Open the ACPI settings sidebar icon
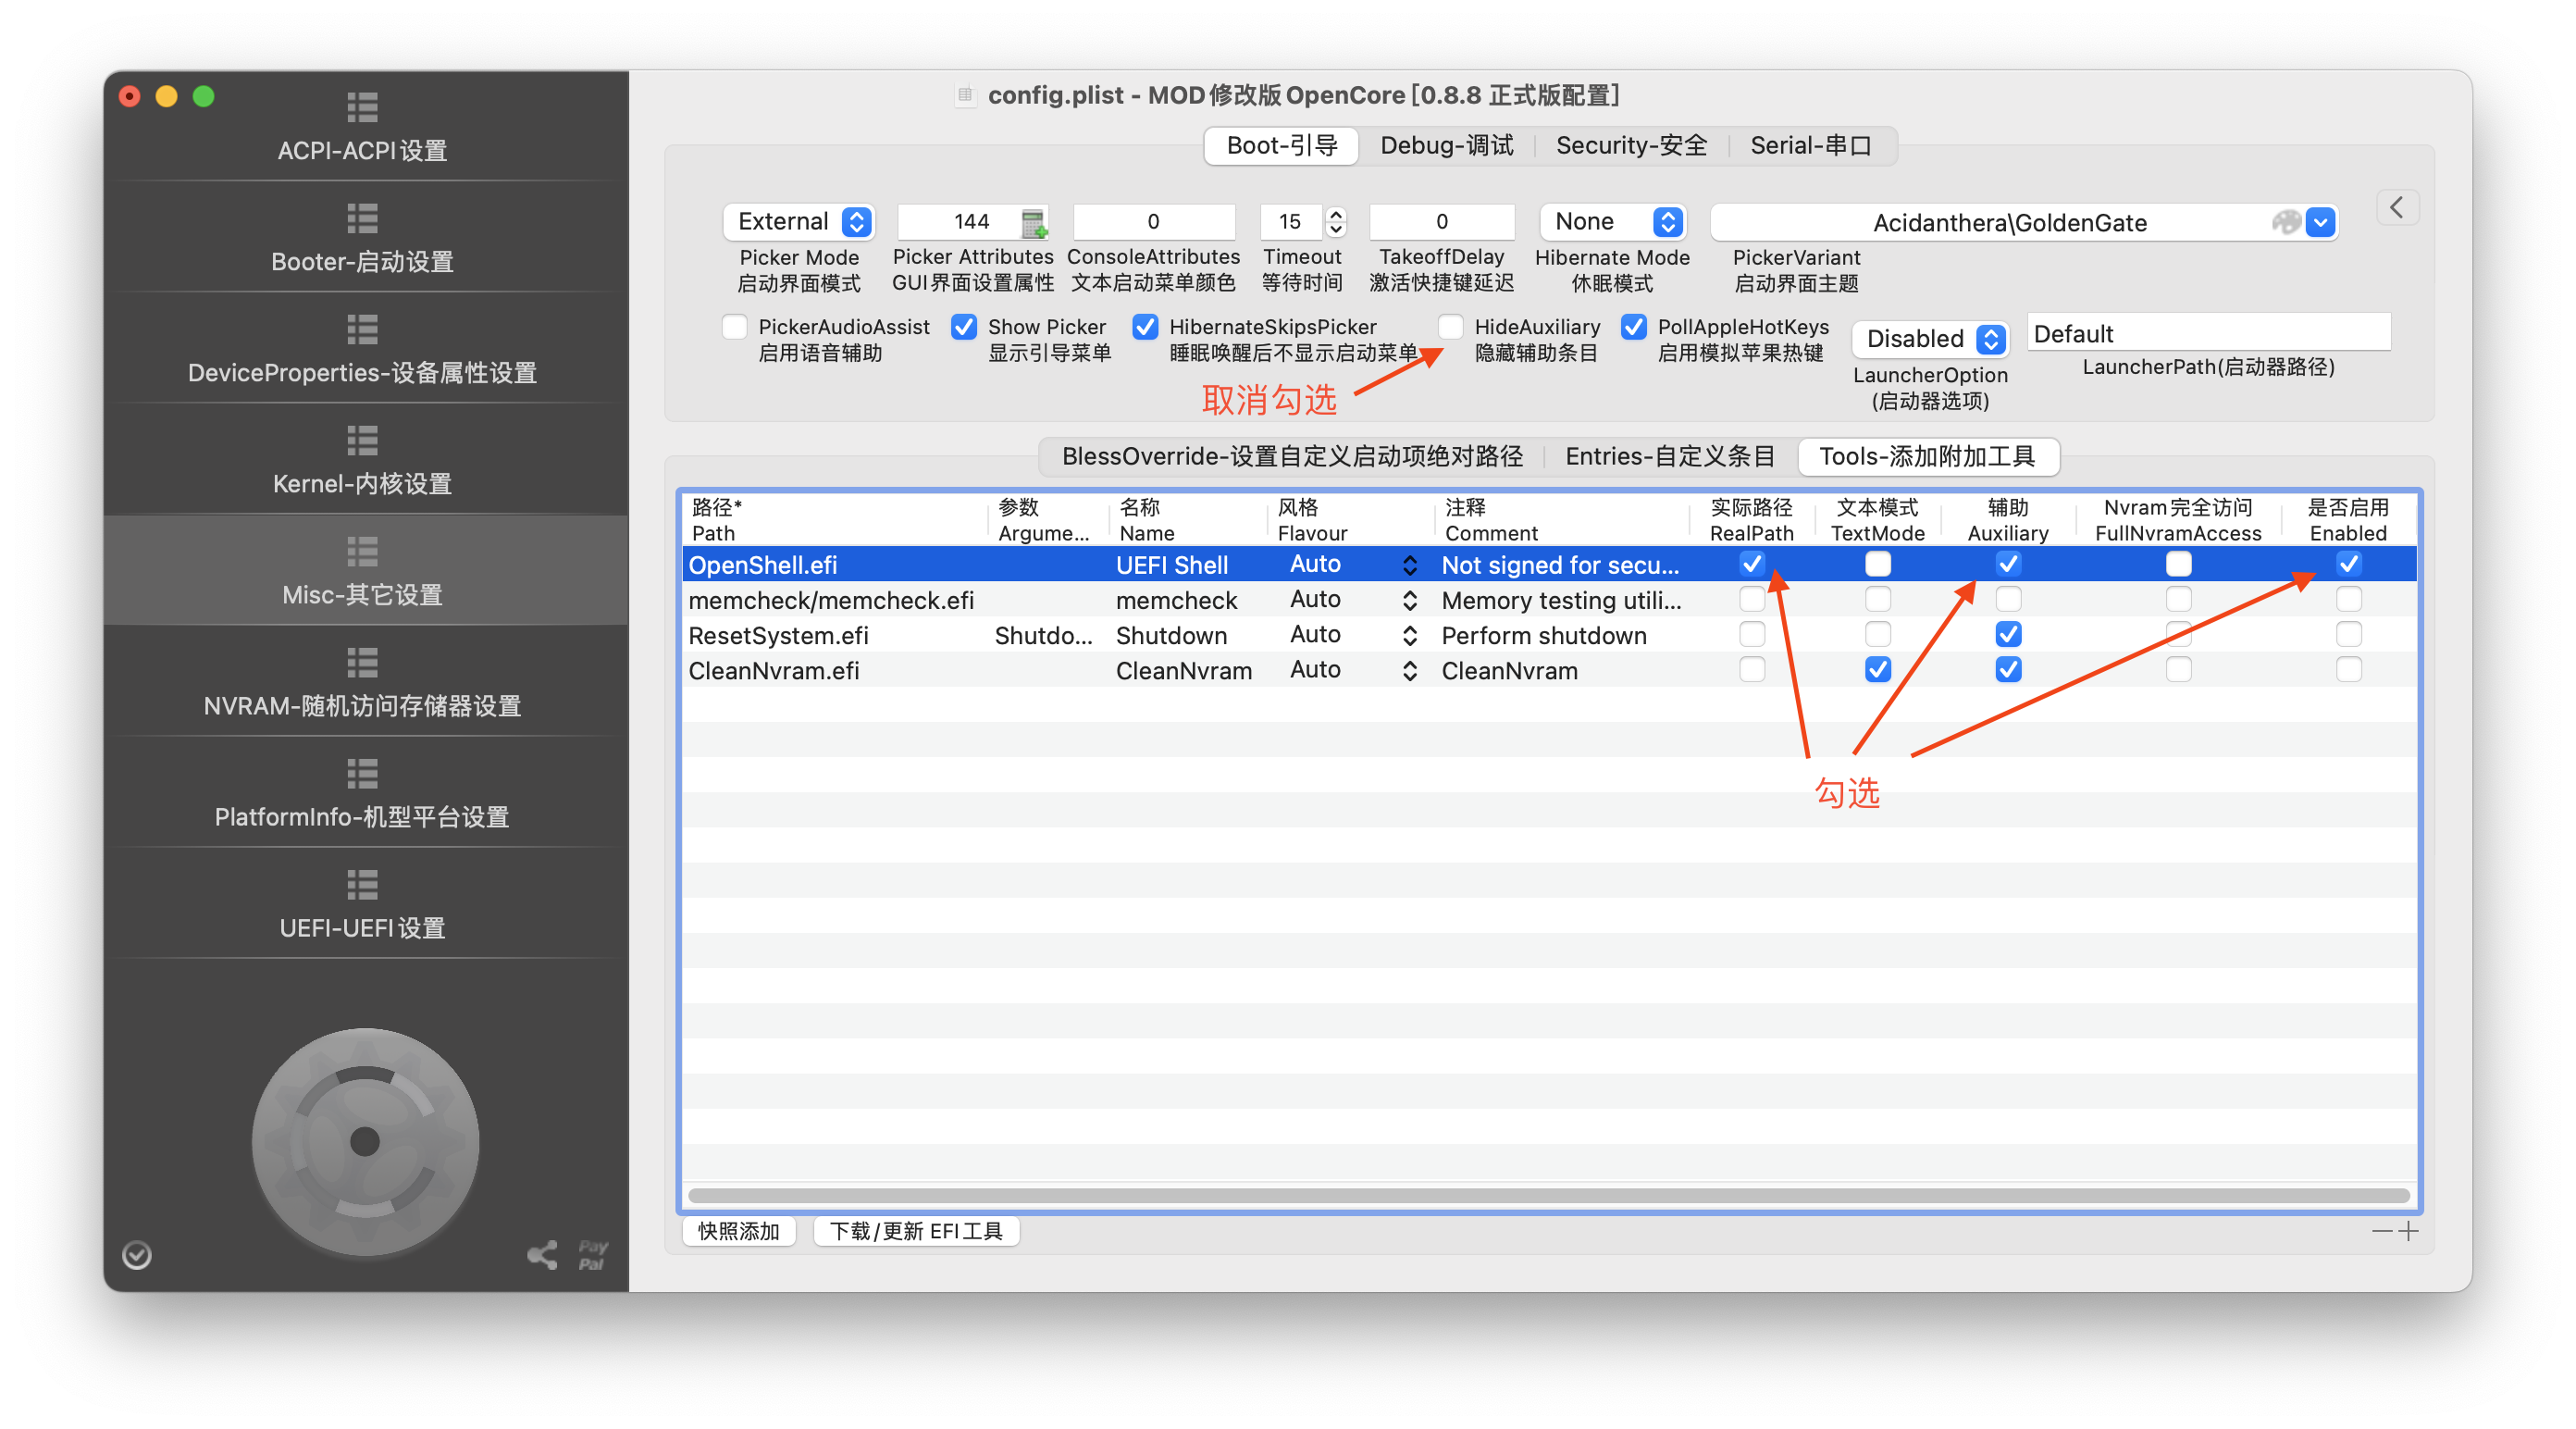Image resolution: width=2576 pixels, height=1429 pixels. 362,107
